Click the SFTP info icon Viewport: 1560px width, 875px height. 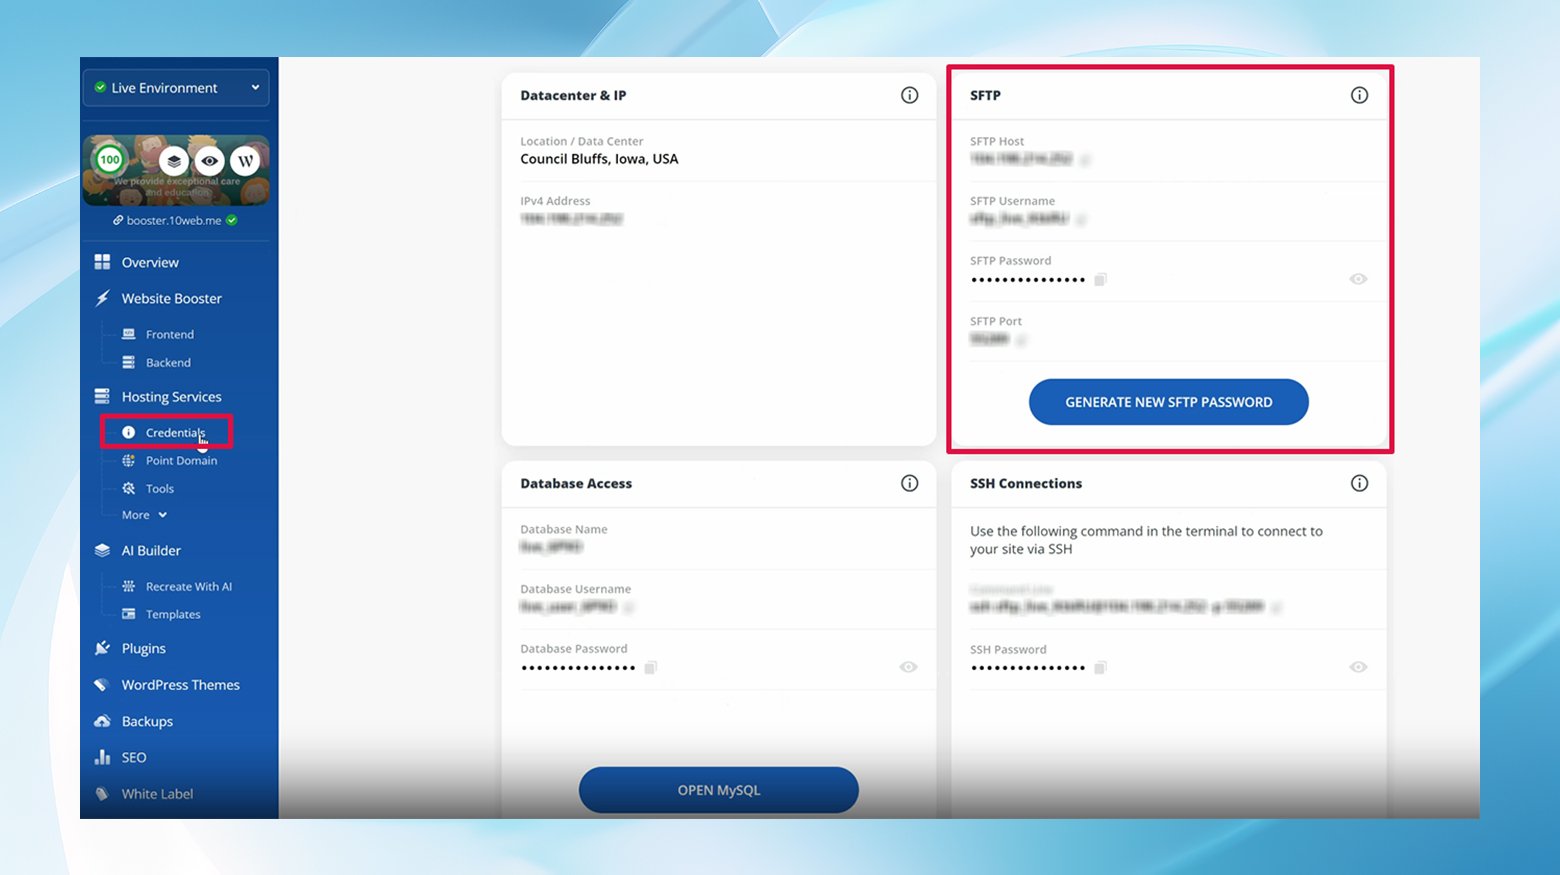pos(1359,95)
